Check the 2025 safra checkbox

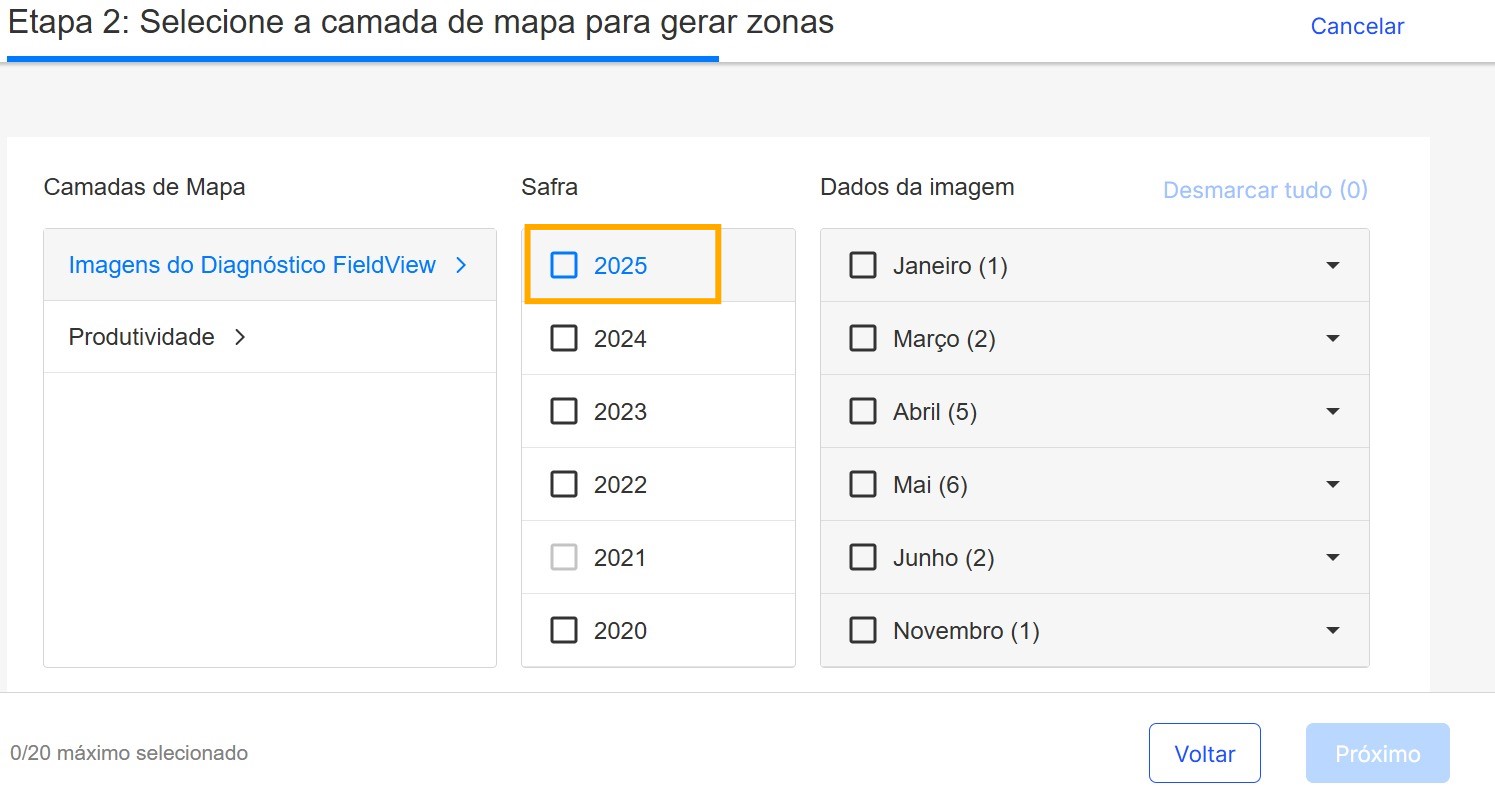[x=564, y=265]
